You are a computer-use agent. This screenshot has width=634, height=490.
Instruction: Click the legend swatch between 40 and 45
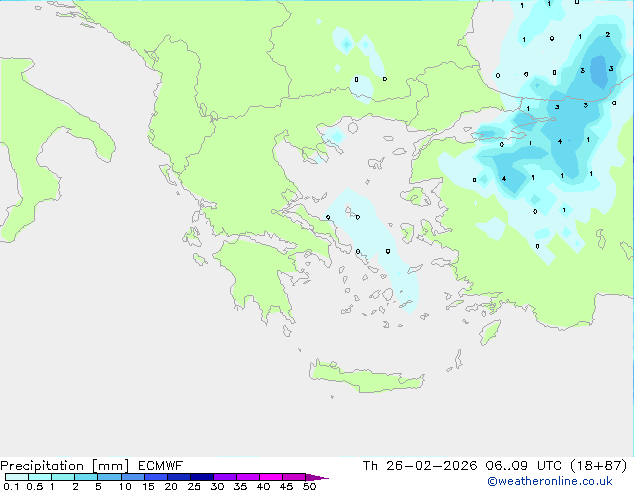coord(271,477)
